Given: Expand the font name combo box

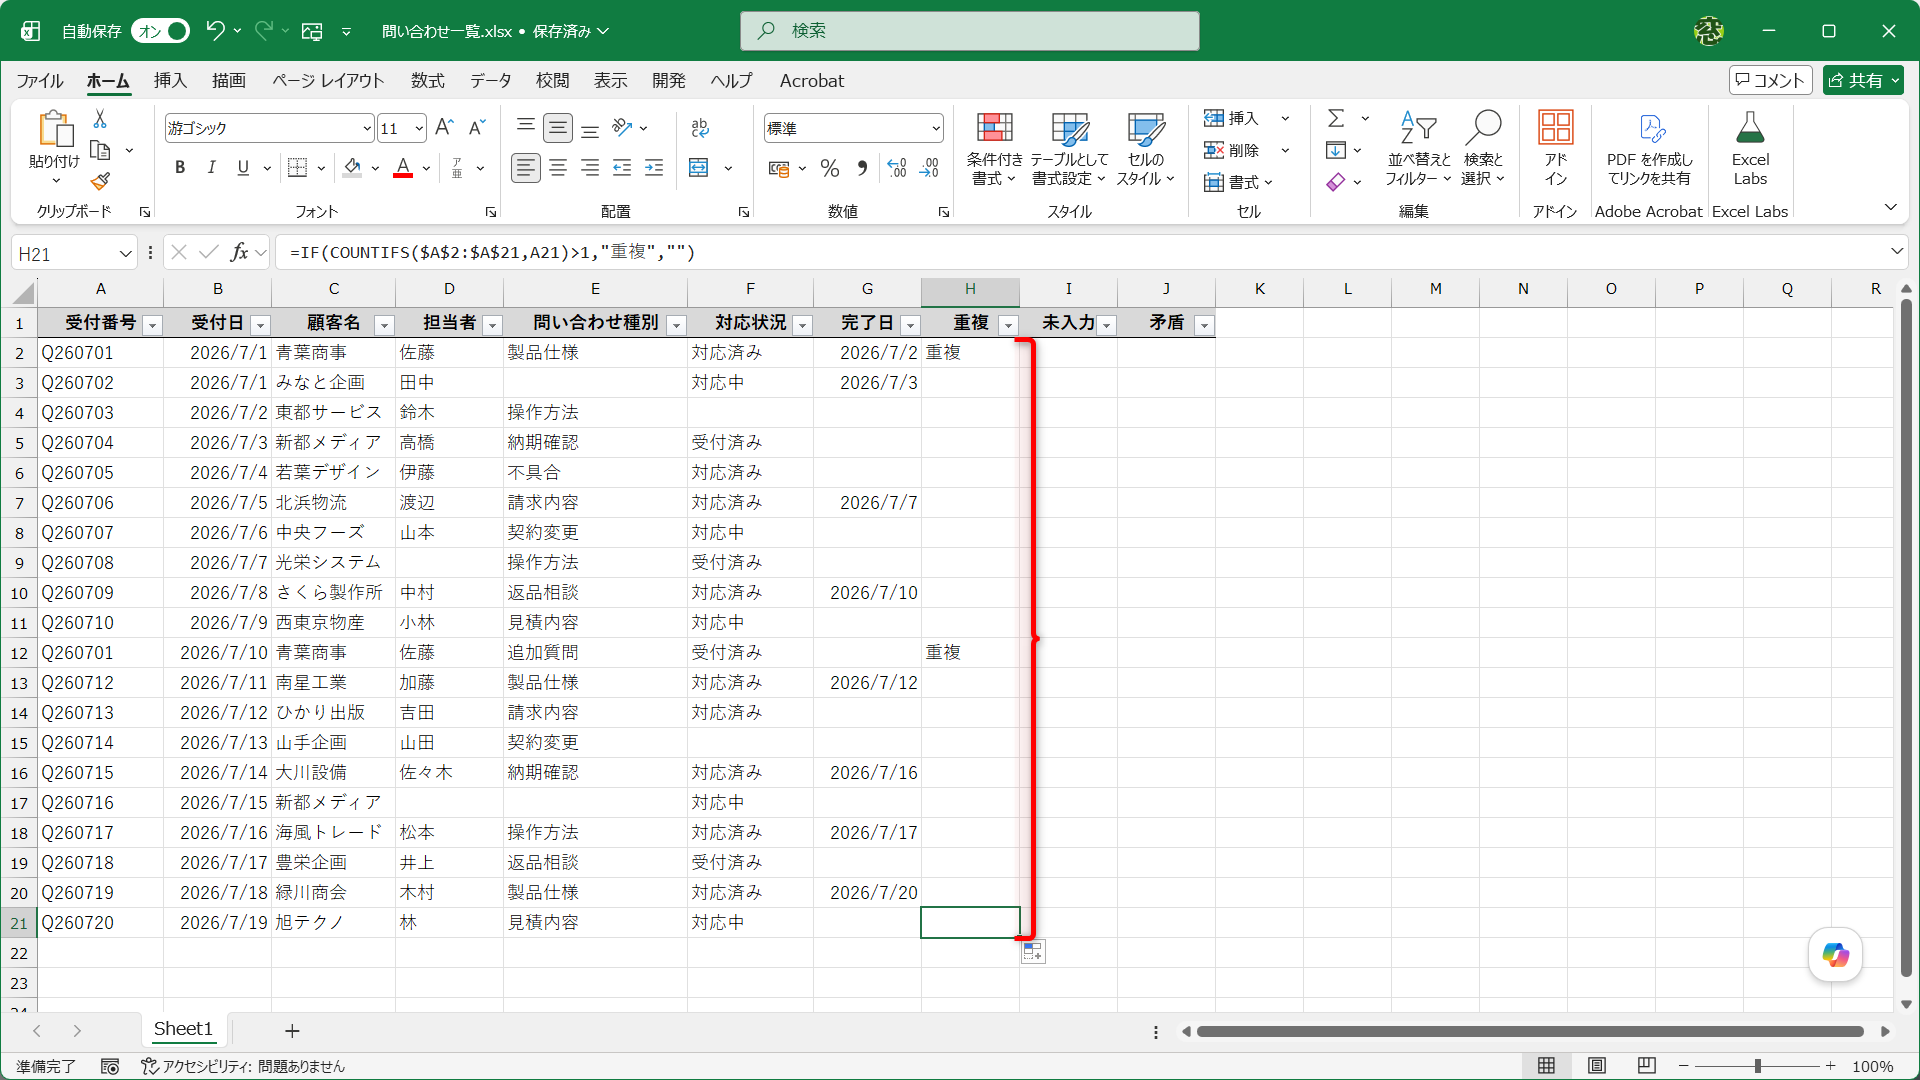Looking at the screenshot, I should 367,128.
